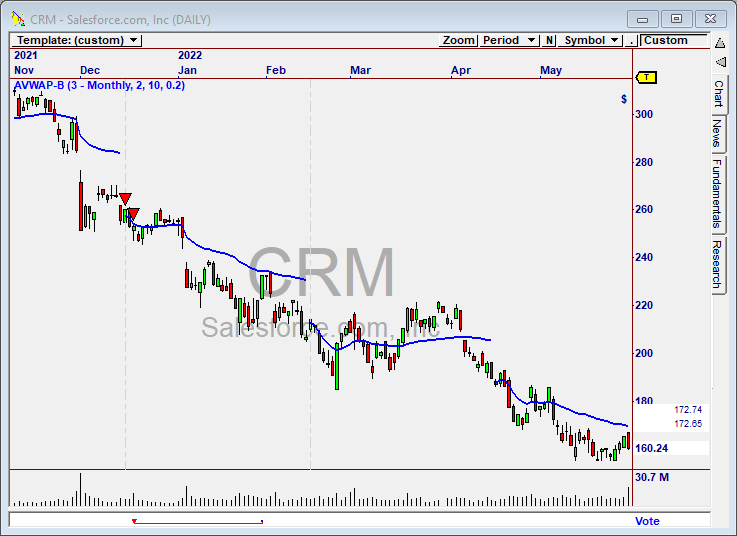
Task: Click the Vote link
Action: [647, 521]
